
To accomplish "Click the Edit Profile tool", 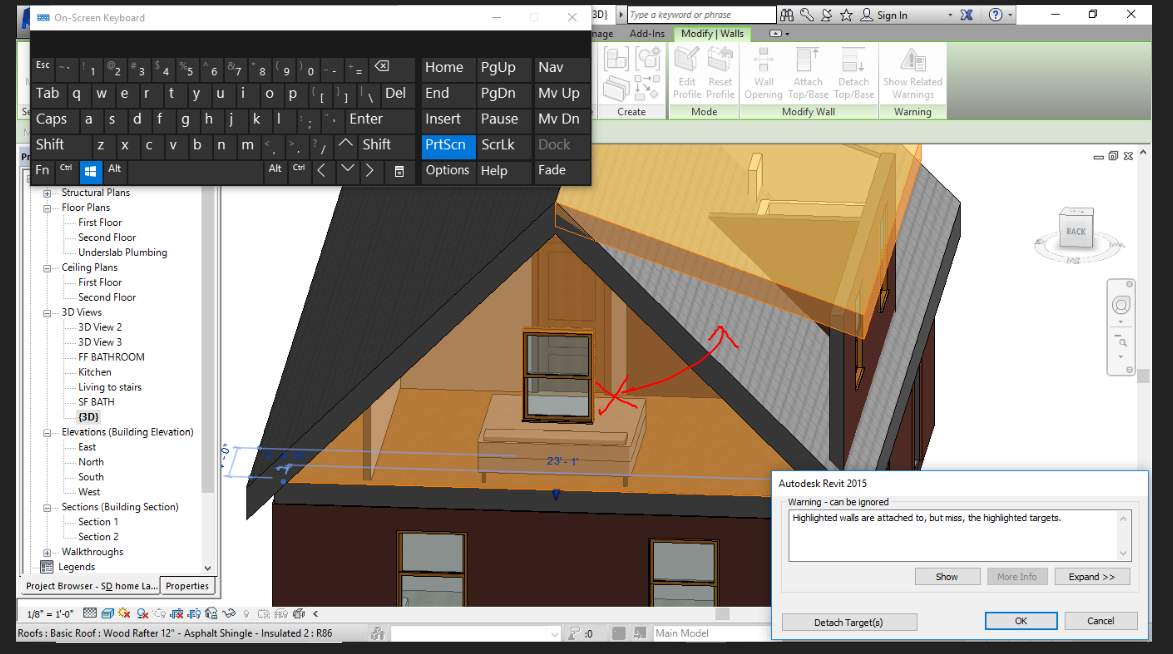I will click(x=687, y=73).
